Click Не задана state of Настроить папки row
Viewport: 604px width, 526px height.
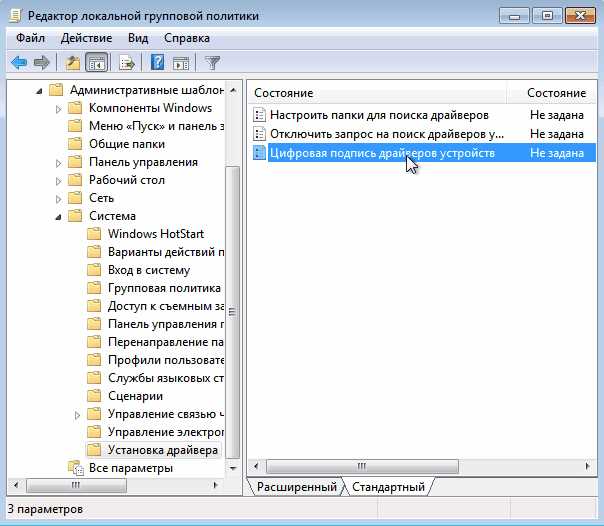pyautogui.click(x=557, y=115)
